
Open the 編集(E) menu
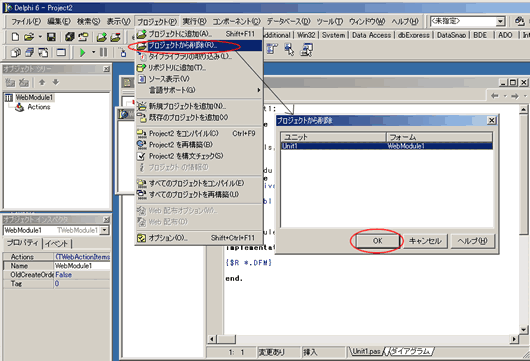pos(58,22)
